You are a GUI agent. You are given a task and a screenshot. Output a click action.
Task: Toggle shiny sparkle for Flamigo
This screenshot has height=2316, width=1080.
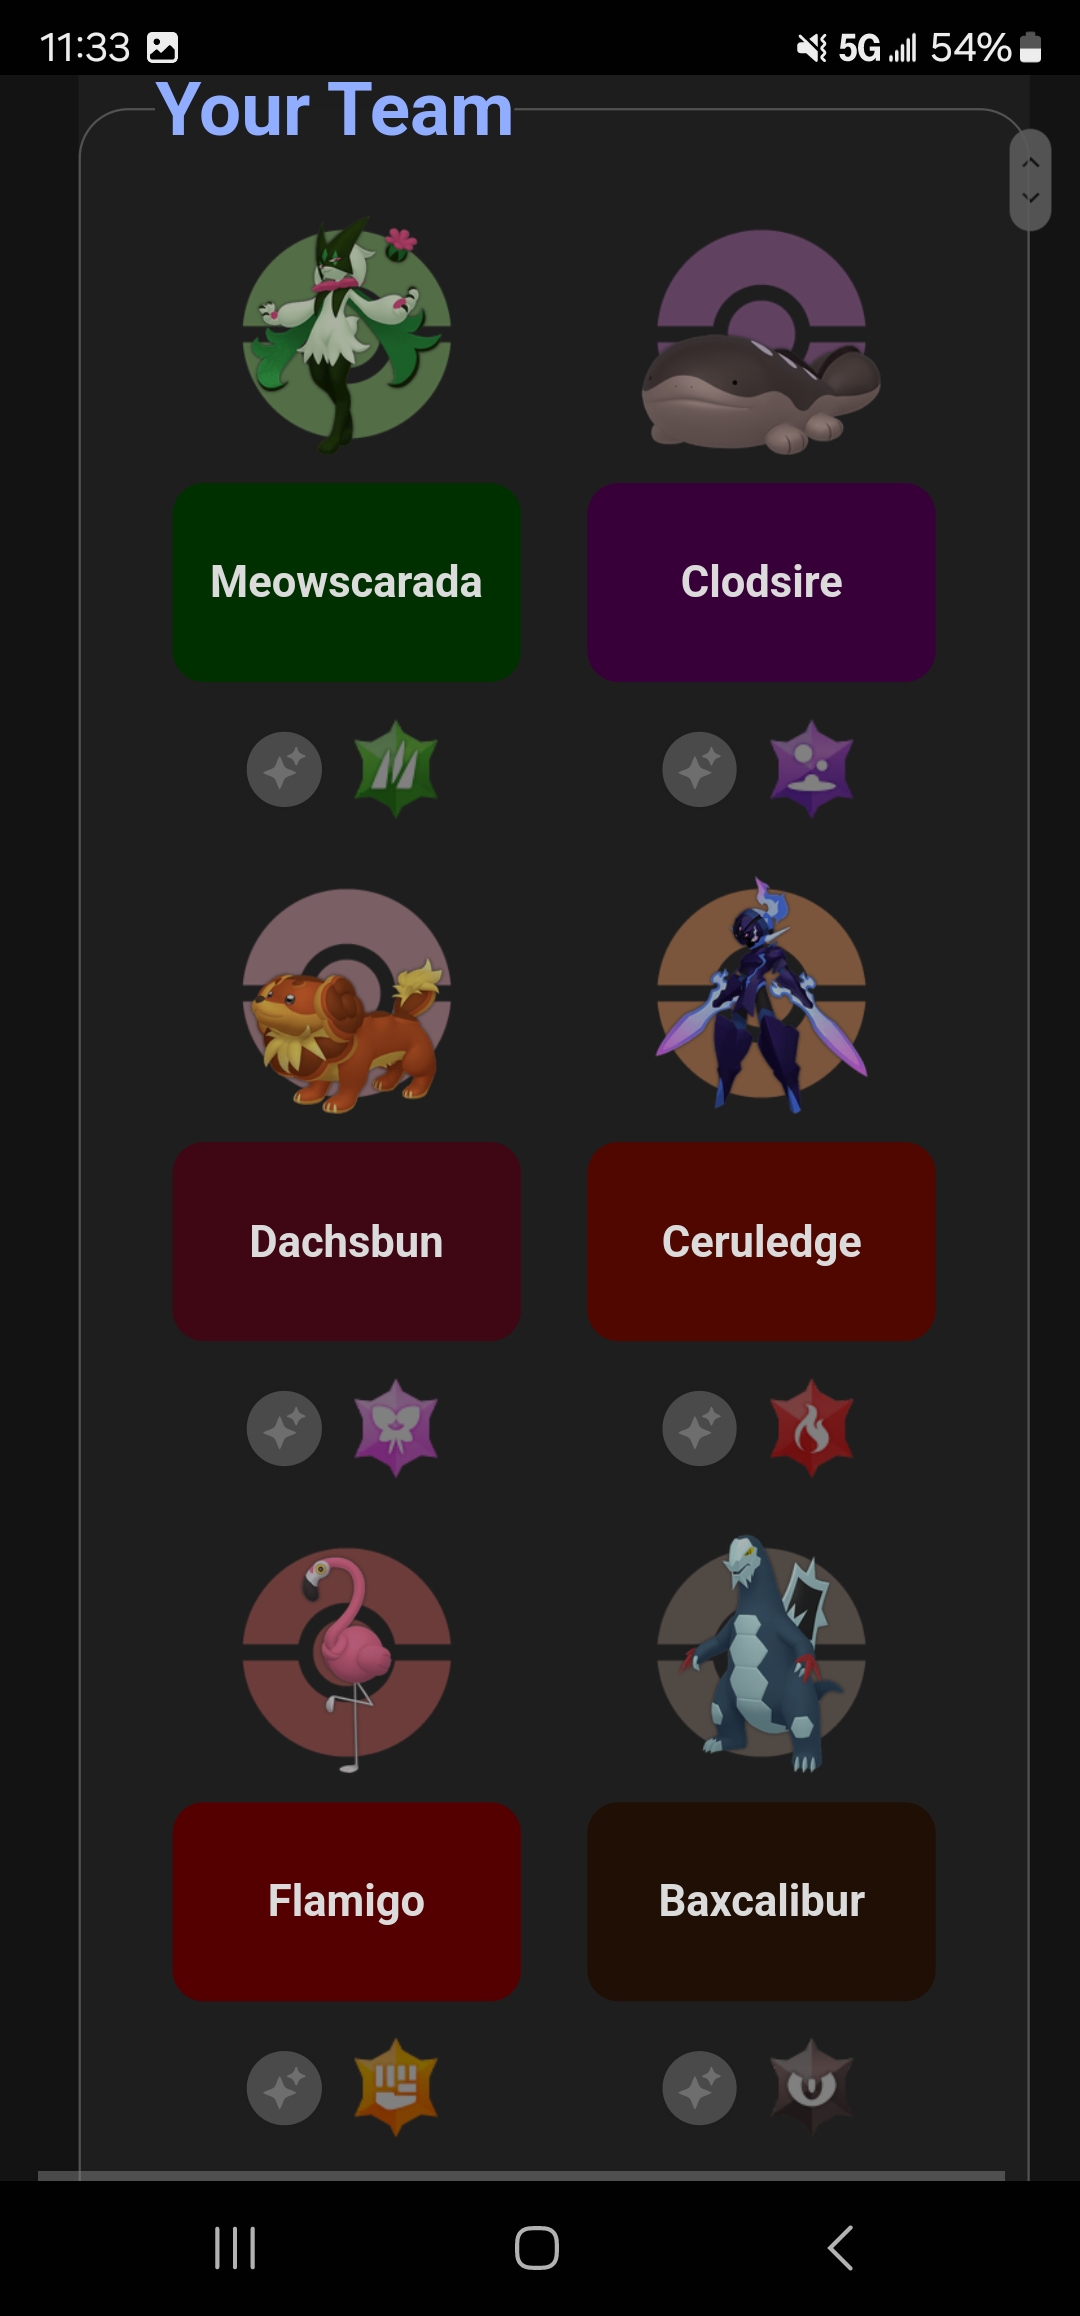284,2089
